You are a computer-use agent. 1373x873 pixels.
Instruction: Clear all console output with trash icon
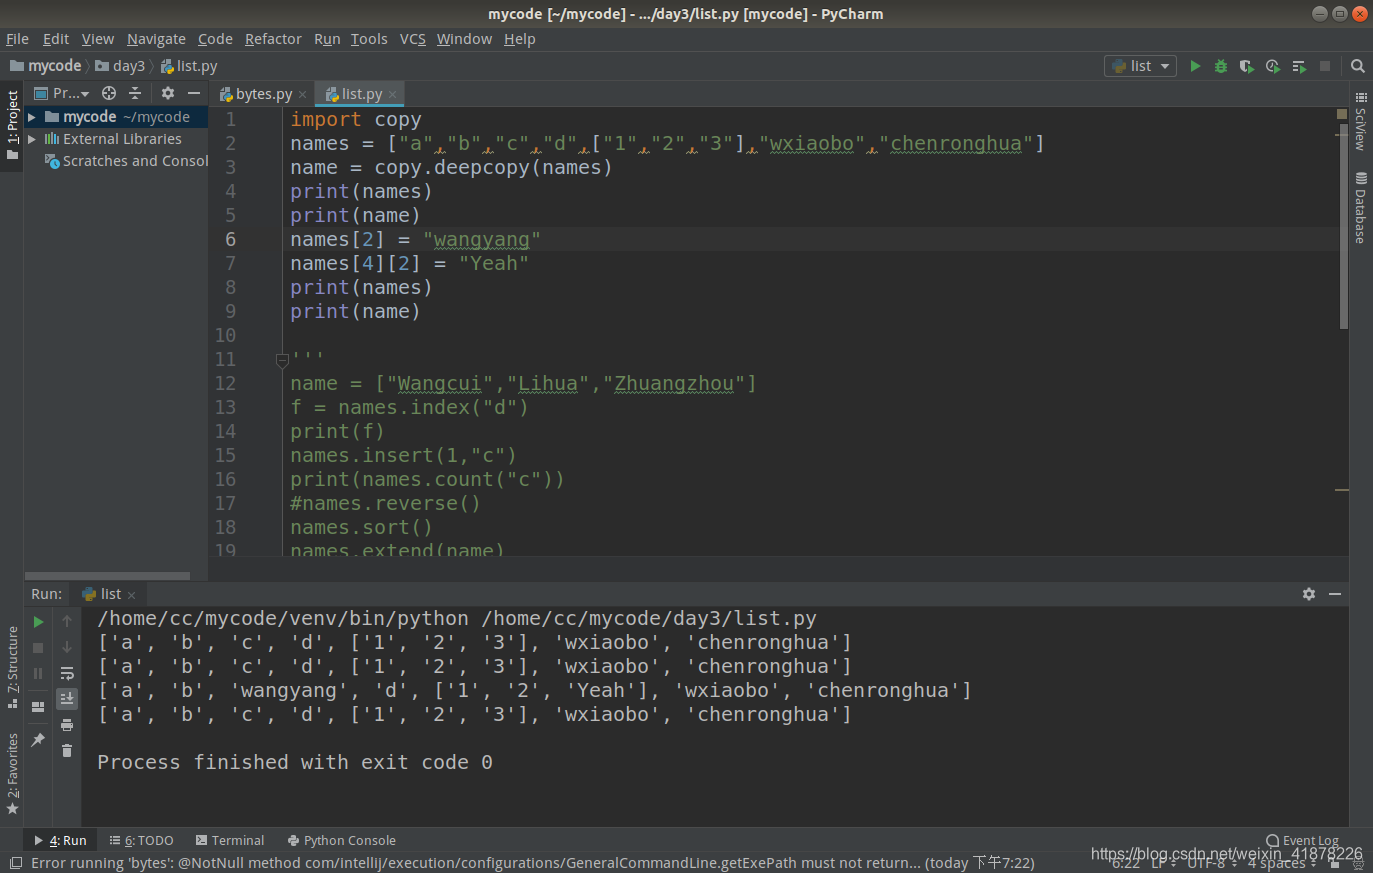(67, 751)
